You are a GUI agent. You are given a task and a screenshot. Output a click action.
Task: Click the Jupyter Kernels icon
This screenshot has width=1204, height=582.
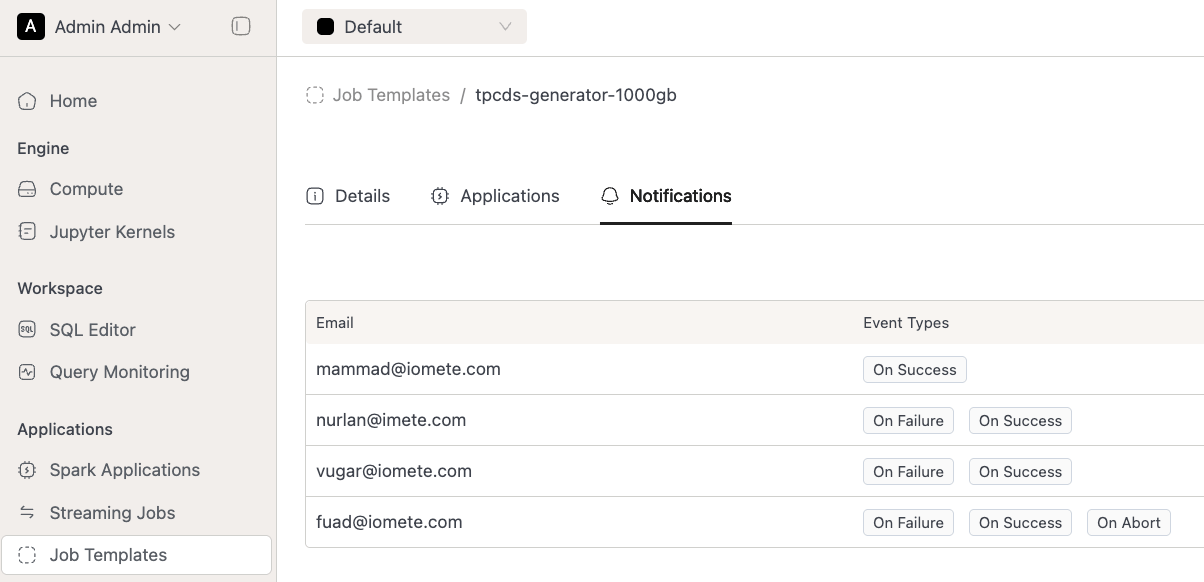point(28,232)
